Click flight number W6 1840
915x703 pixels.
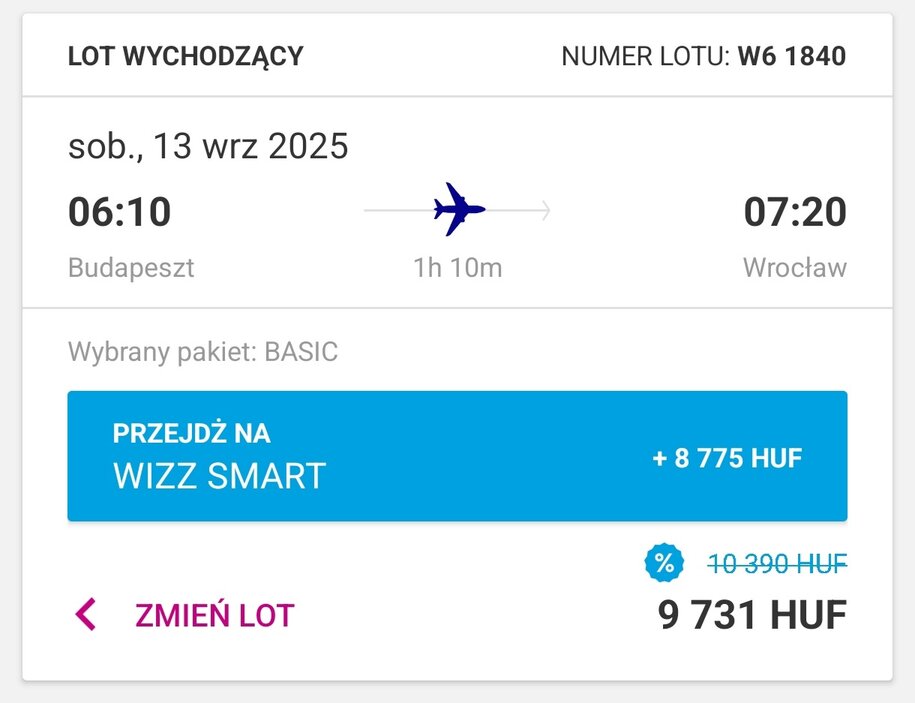[792, 57]
